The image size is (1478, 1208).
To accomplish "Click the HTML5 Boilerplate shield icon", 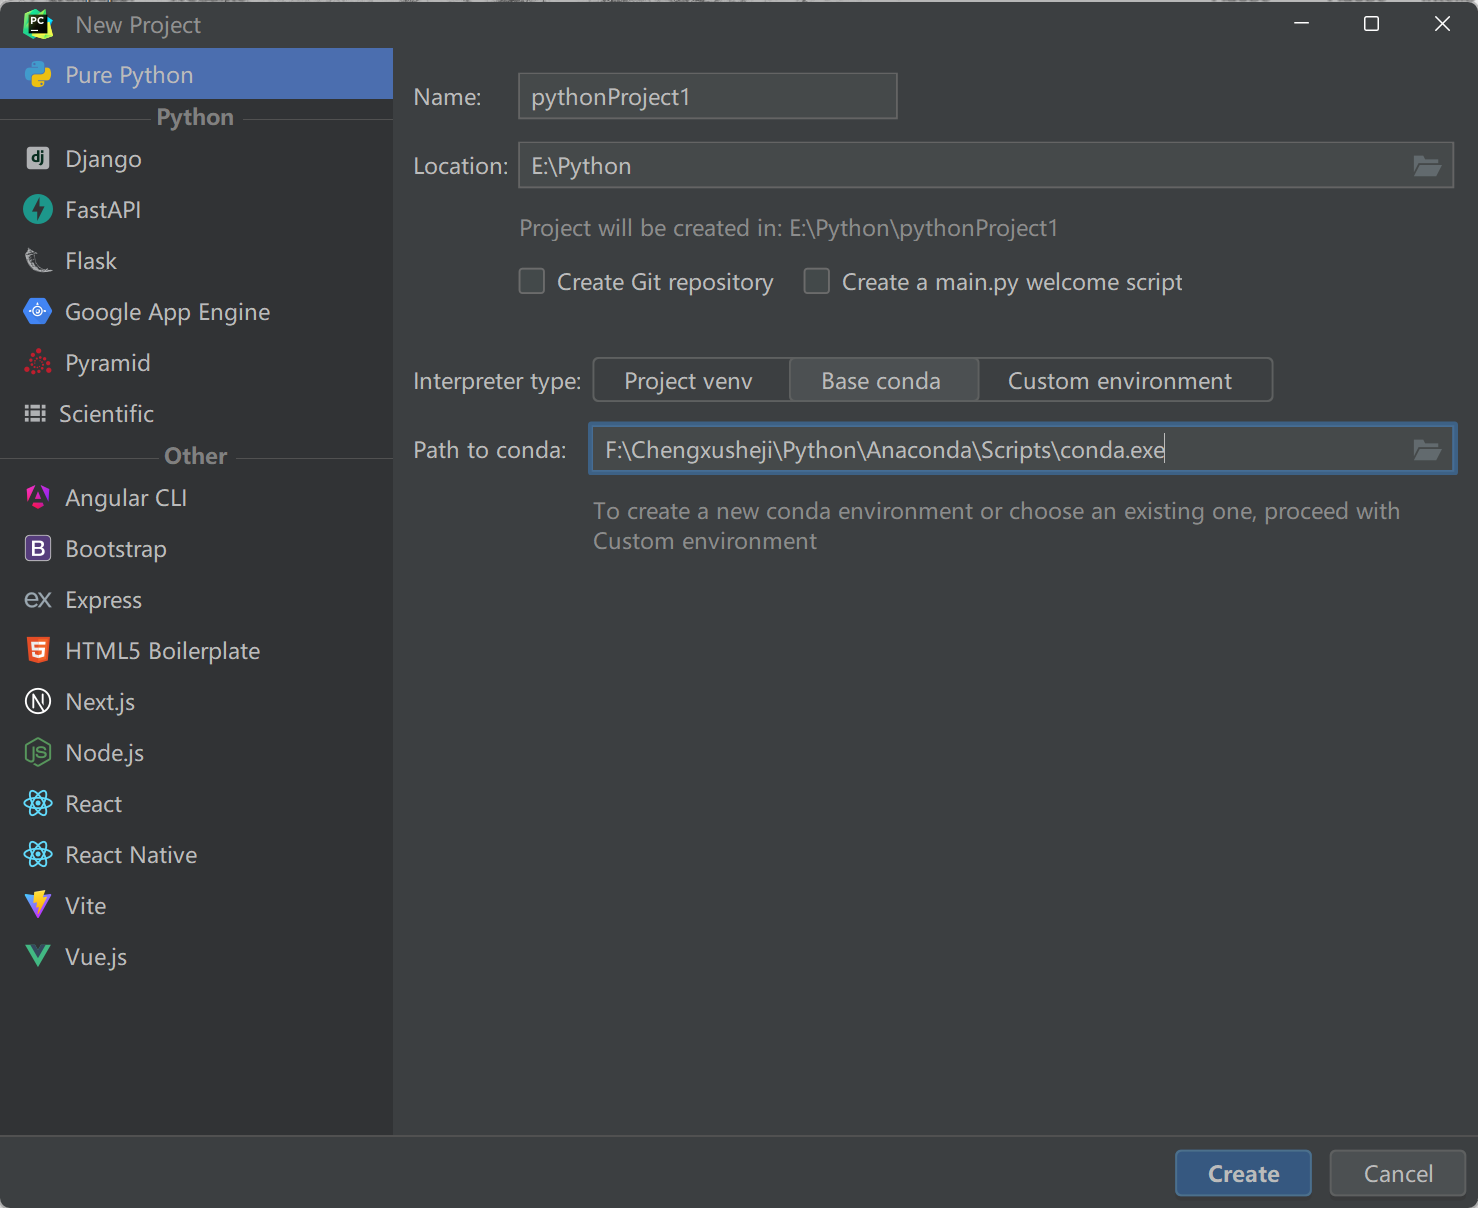I will pyautogui.click(x=38, y=650).
